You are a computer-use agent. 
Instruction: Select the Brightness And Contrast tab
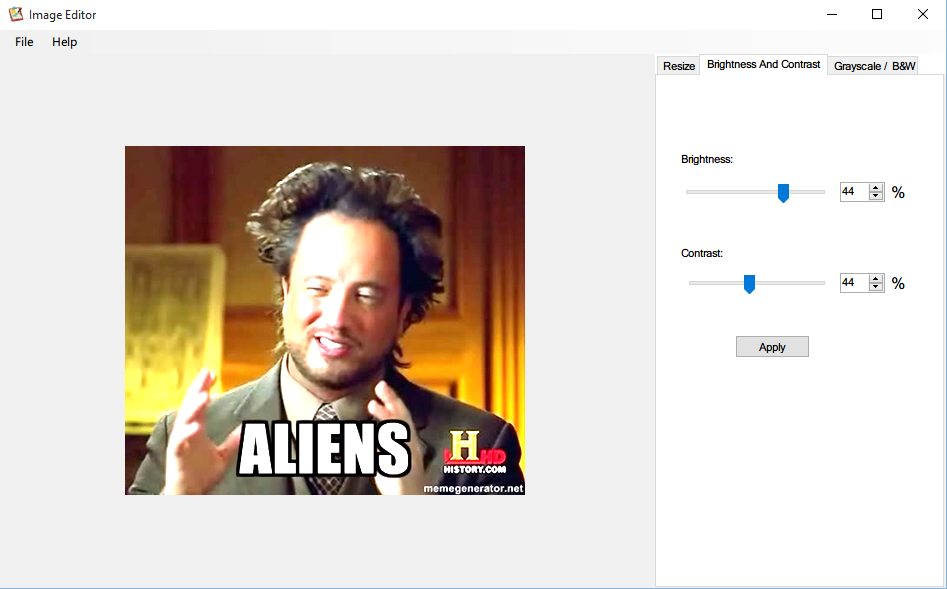[x=763, y=64]
